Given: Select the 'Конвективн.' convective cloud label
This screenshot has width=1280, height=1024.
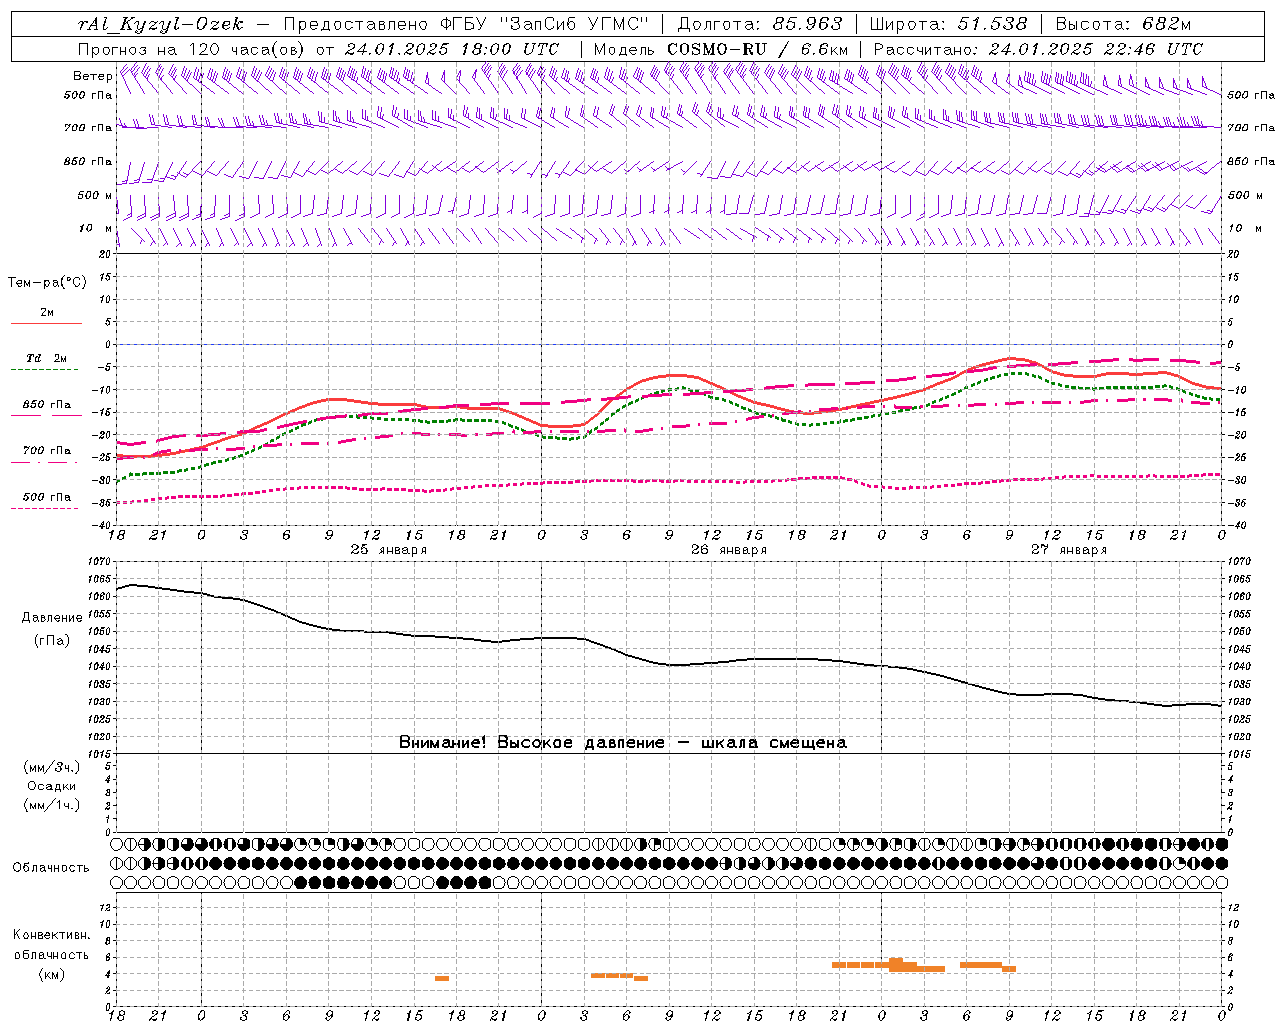Looking at the screenshot, I should [51, 935].
